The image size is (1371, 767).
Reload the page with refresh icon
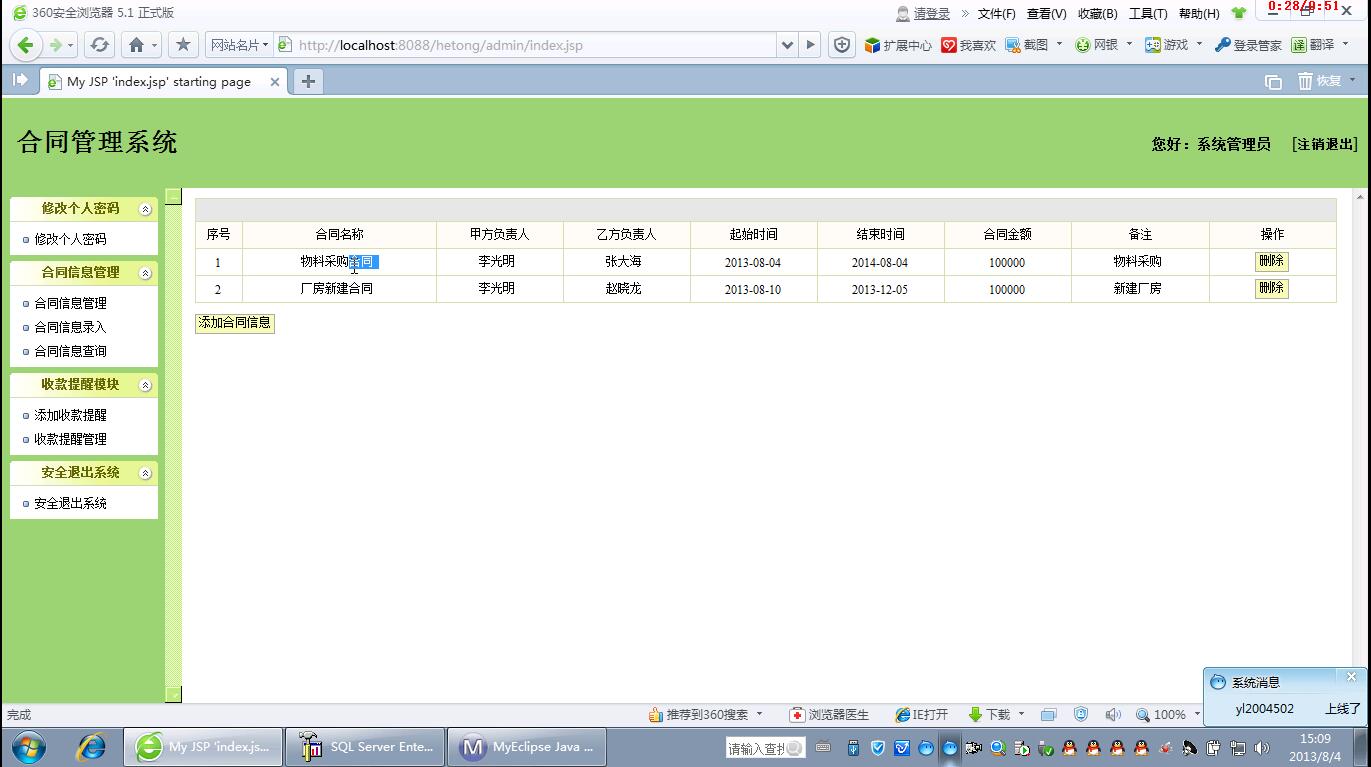99,45
